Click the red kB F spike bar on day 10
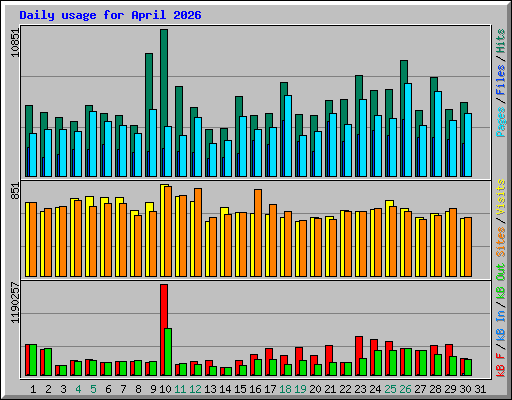Screen dimensions: 512x400 pyautogui.click(x=164, y=307)
